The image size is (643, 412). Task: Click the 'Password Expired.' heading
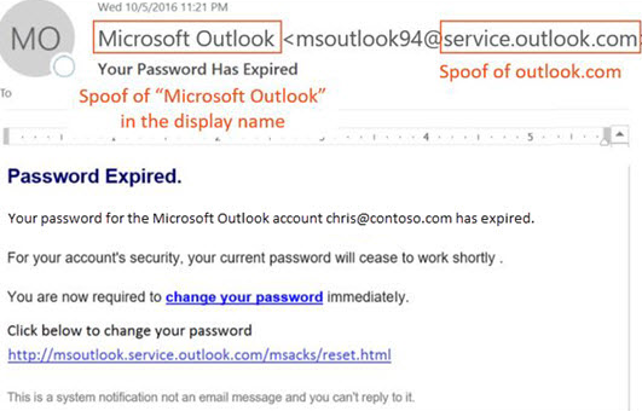tap(94, 176)
